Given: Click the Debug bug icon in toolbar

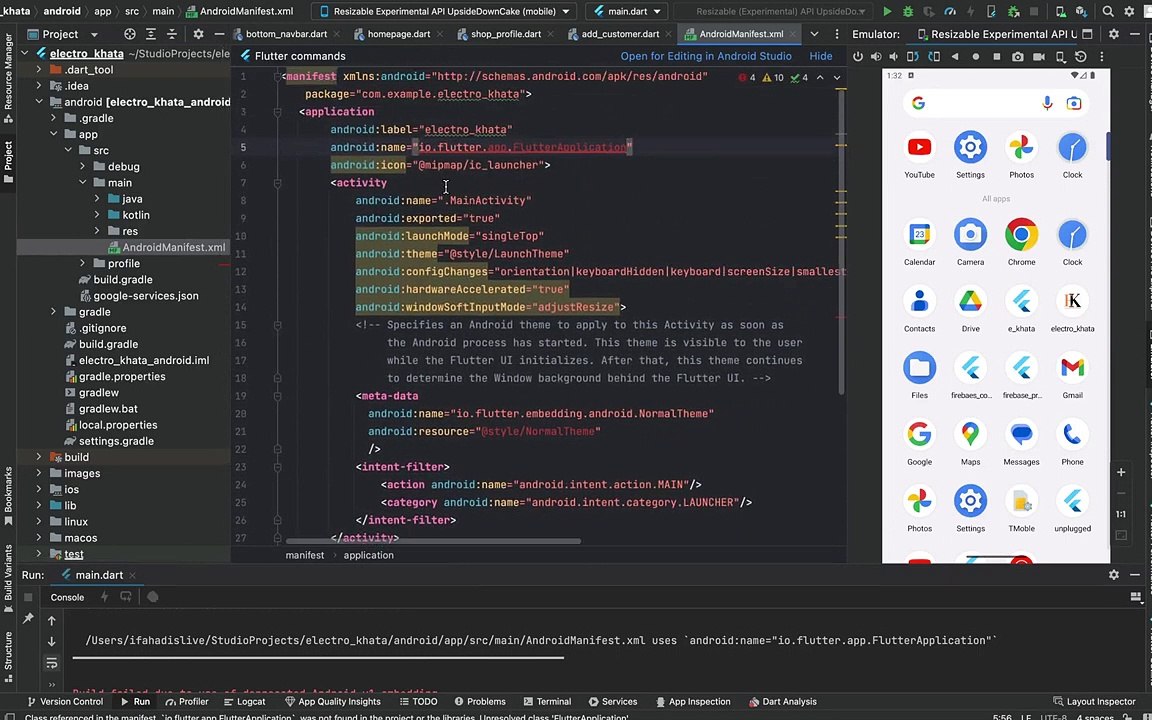Looking at the screenshot, I should 908,12.
